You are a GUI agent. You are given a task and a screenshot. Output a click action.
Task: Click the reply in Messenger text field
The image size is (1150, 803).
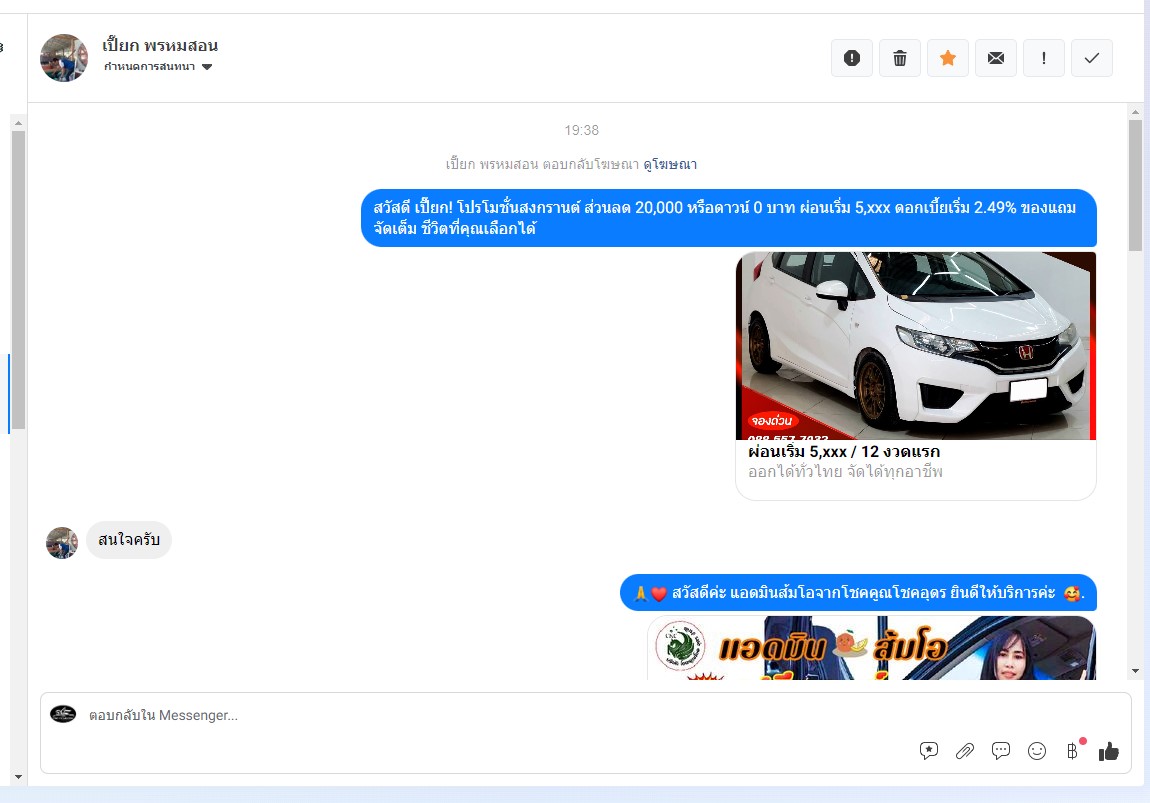(500, 715)
